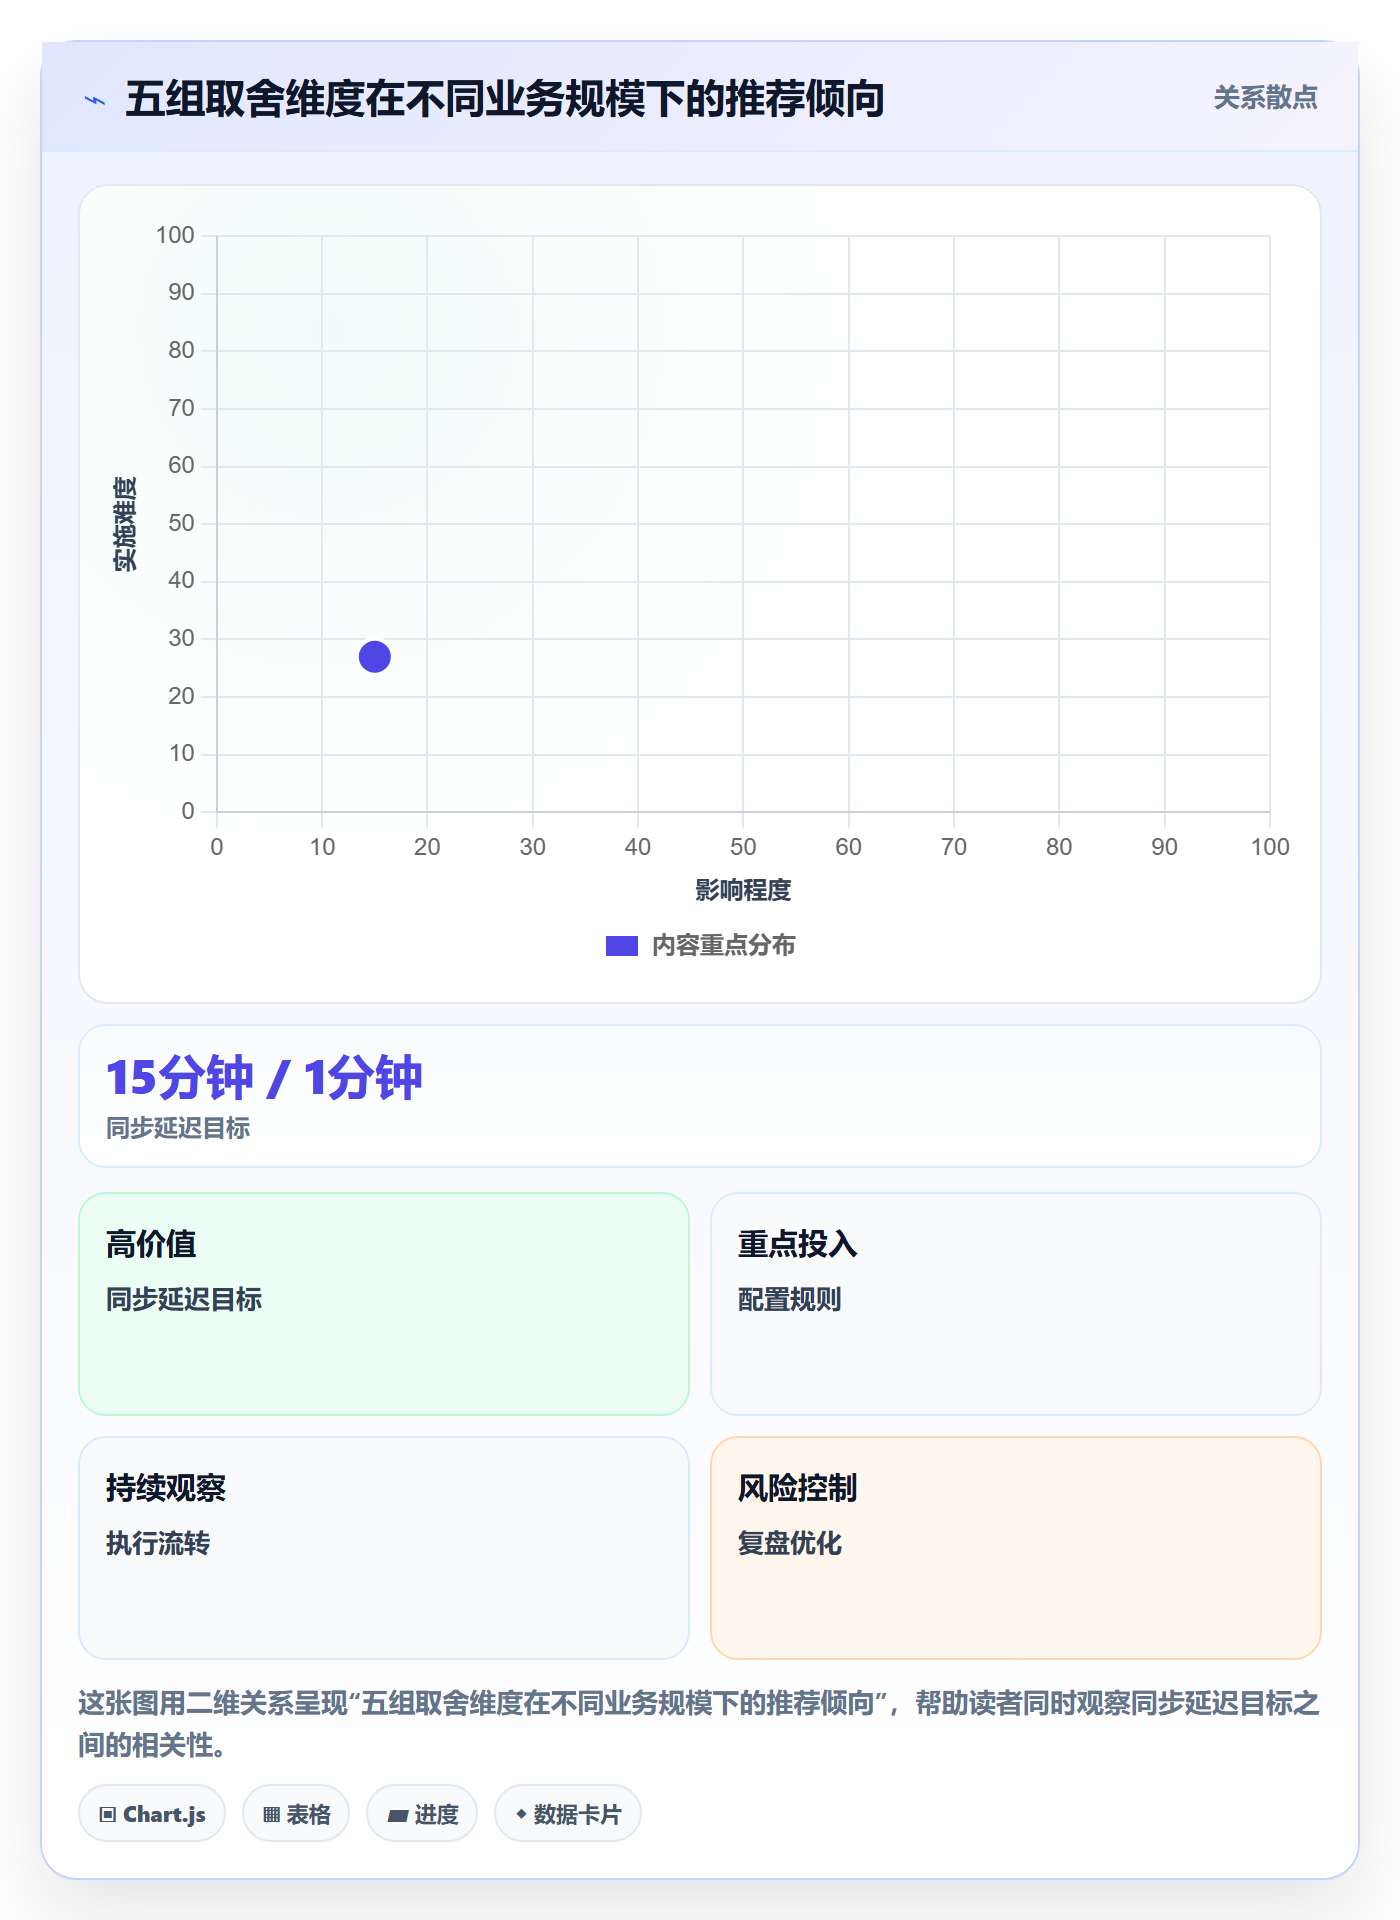This screenshot has height=1920, width=1400.
Task: Click the 数据卡片 tag chip
Action: [x=568, y=1814]
